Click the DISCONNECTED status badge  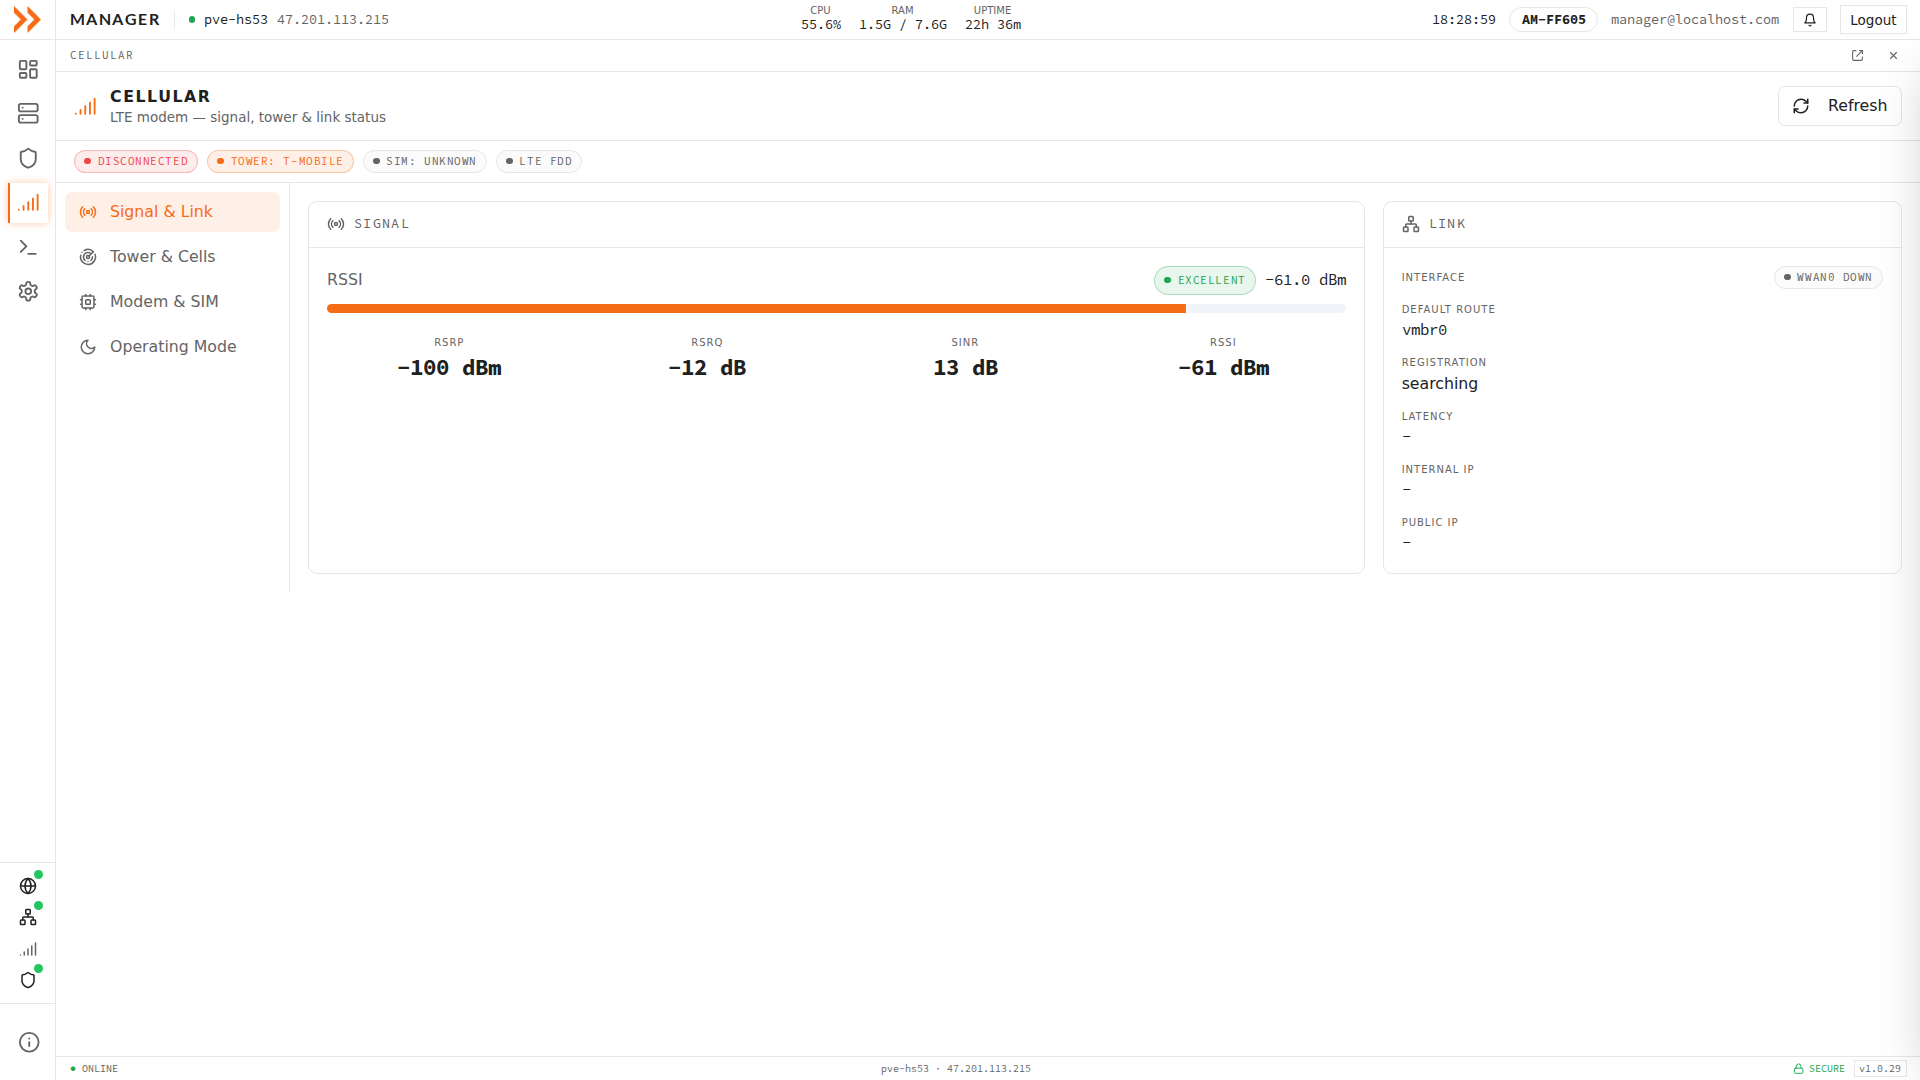pyautogui.click(x=136, y=161)
